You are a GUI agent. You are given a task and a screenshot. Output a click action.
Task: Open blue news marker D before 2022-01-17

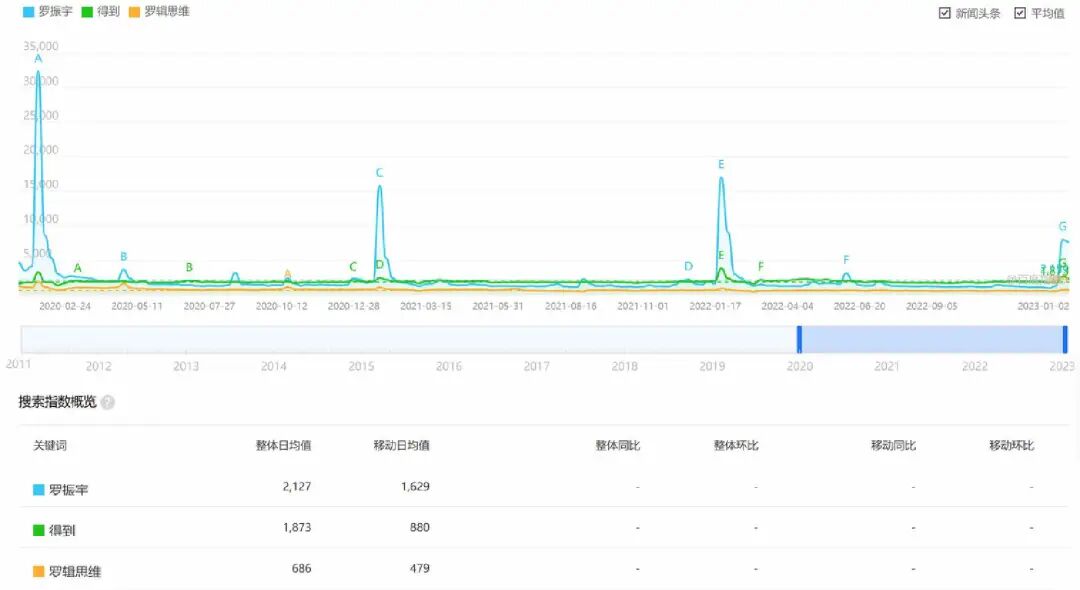click(x=688, y=266)
